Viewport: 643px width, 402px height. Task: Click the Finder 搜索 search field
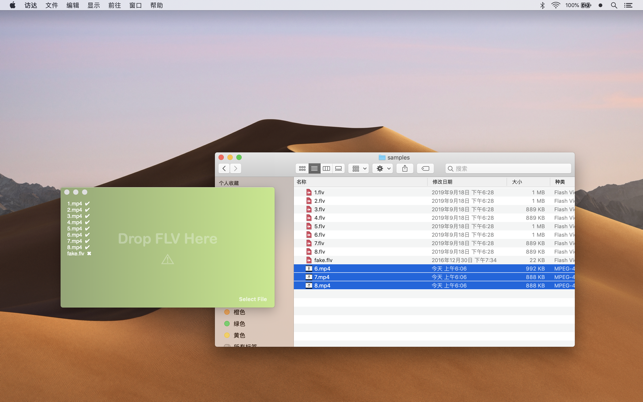coord(508,169)
